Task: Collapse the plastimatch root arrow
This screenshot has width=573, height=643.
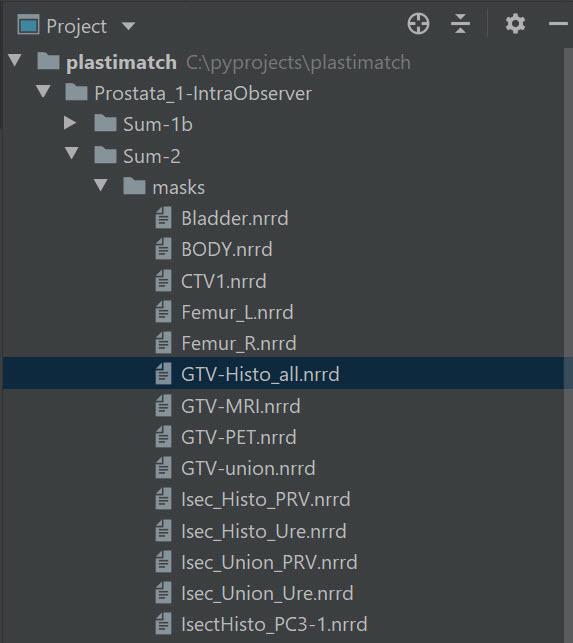Action: [x=15, y=60]
